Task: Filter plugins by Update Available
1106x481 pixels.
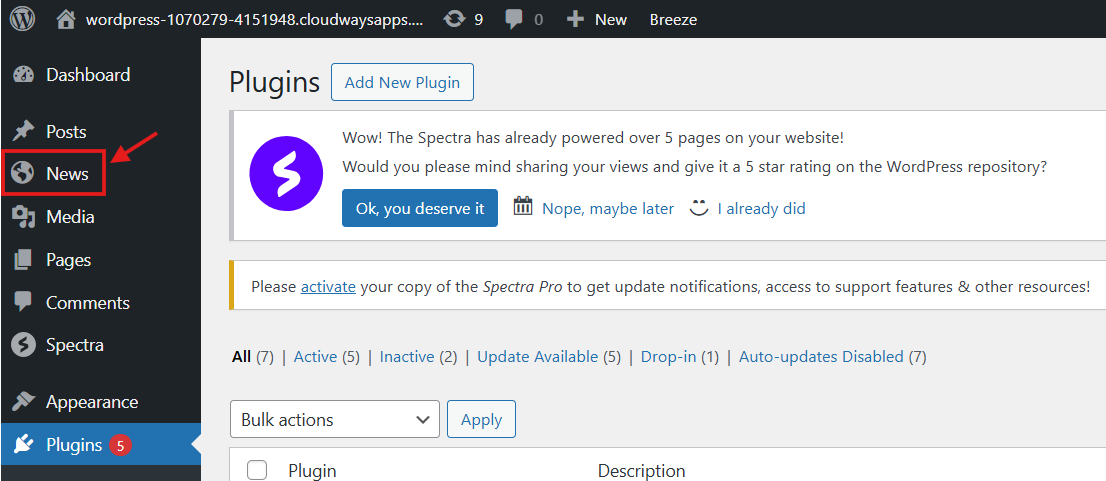Action: (x=537, y=357)
